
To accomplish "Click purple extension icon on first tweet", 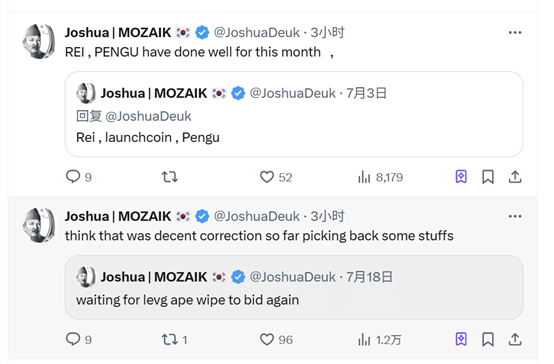I will [x=461, y=176].
